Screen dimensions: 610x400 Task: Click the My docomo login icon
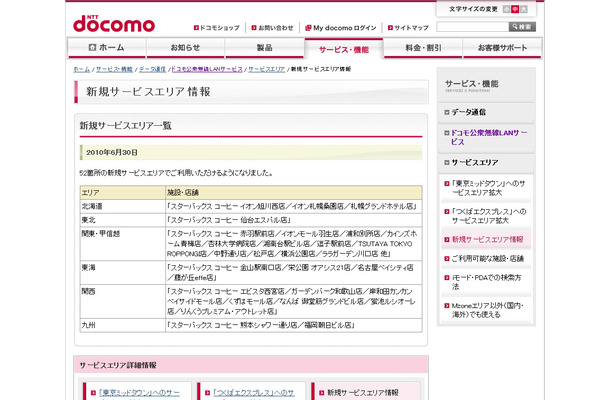click(x=308, y=28)
